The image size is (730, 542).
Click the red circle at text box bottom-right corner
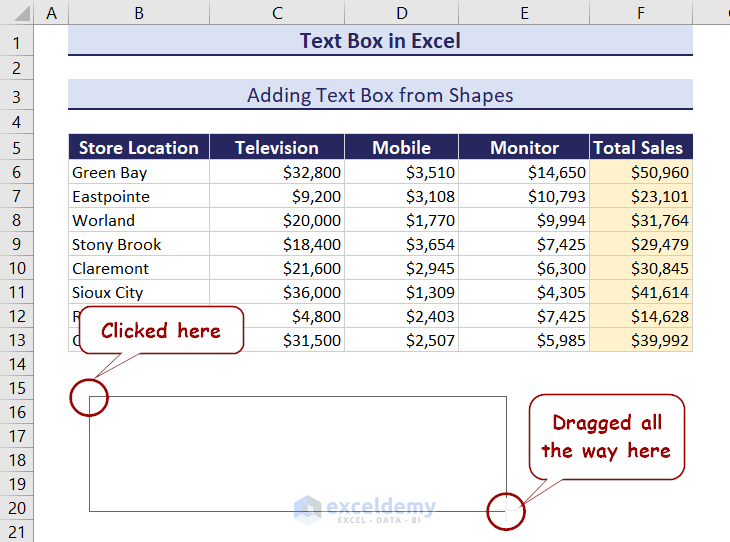pos(505,511)
